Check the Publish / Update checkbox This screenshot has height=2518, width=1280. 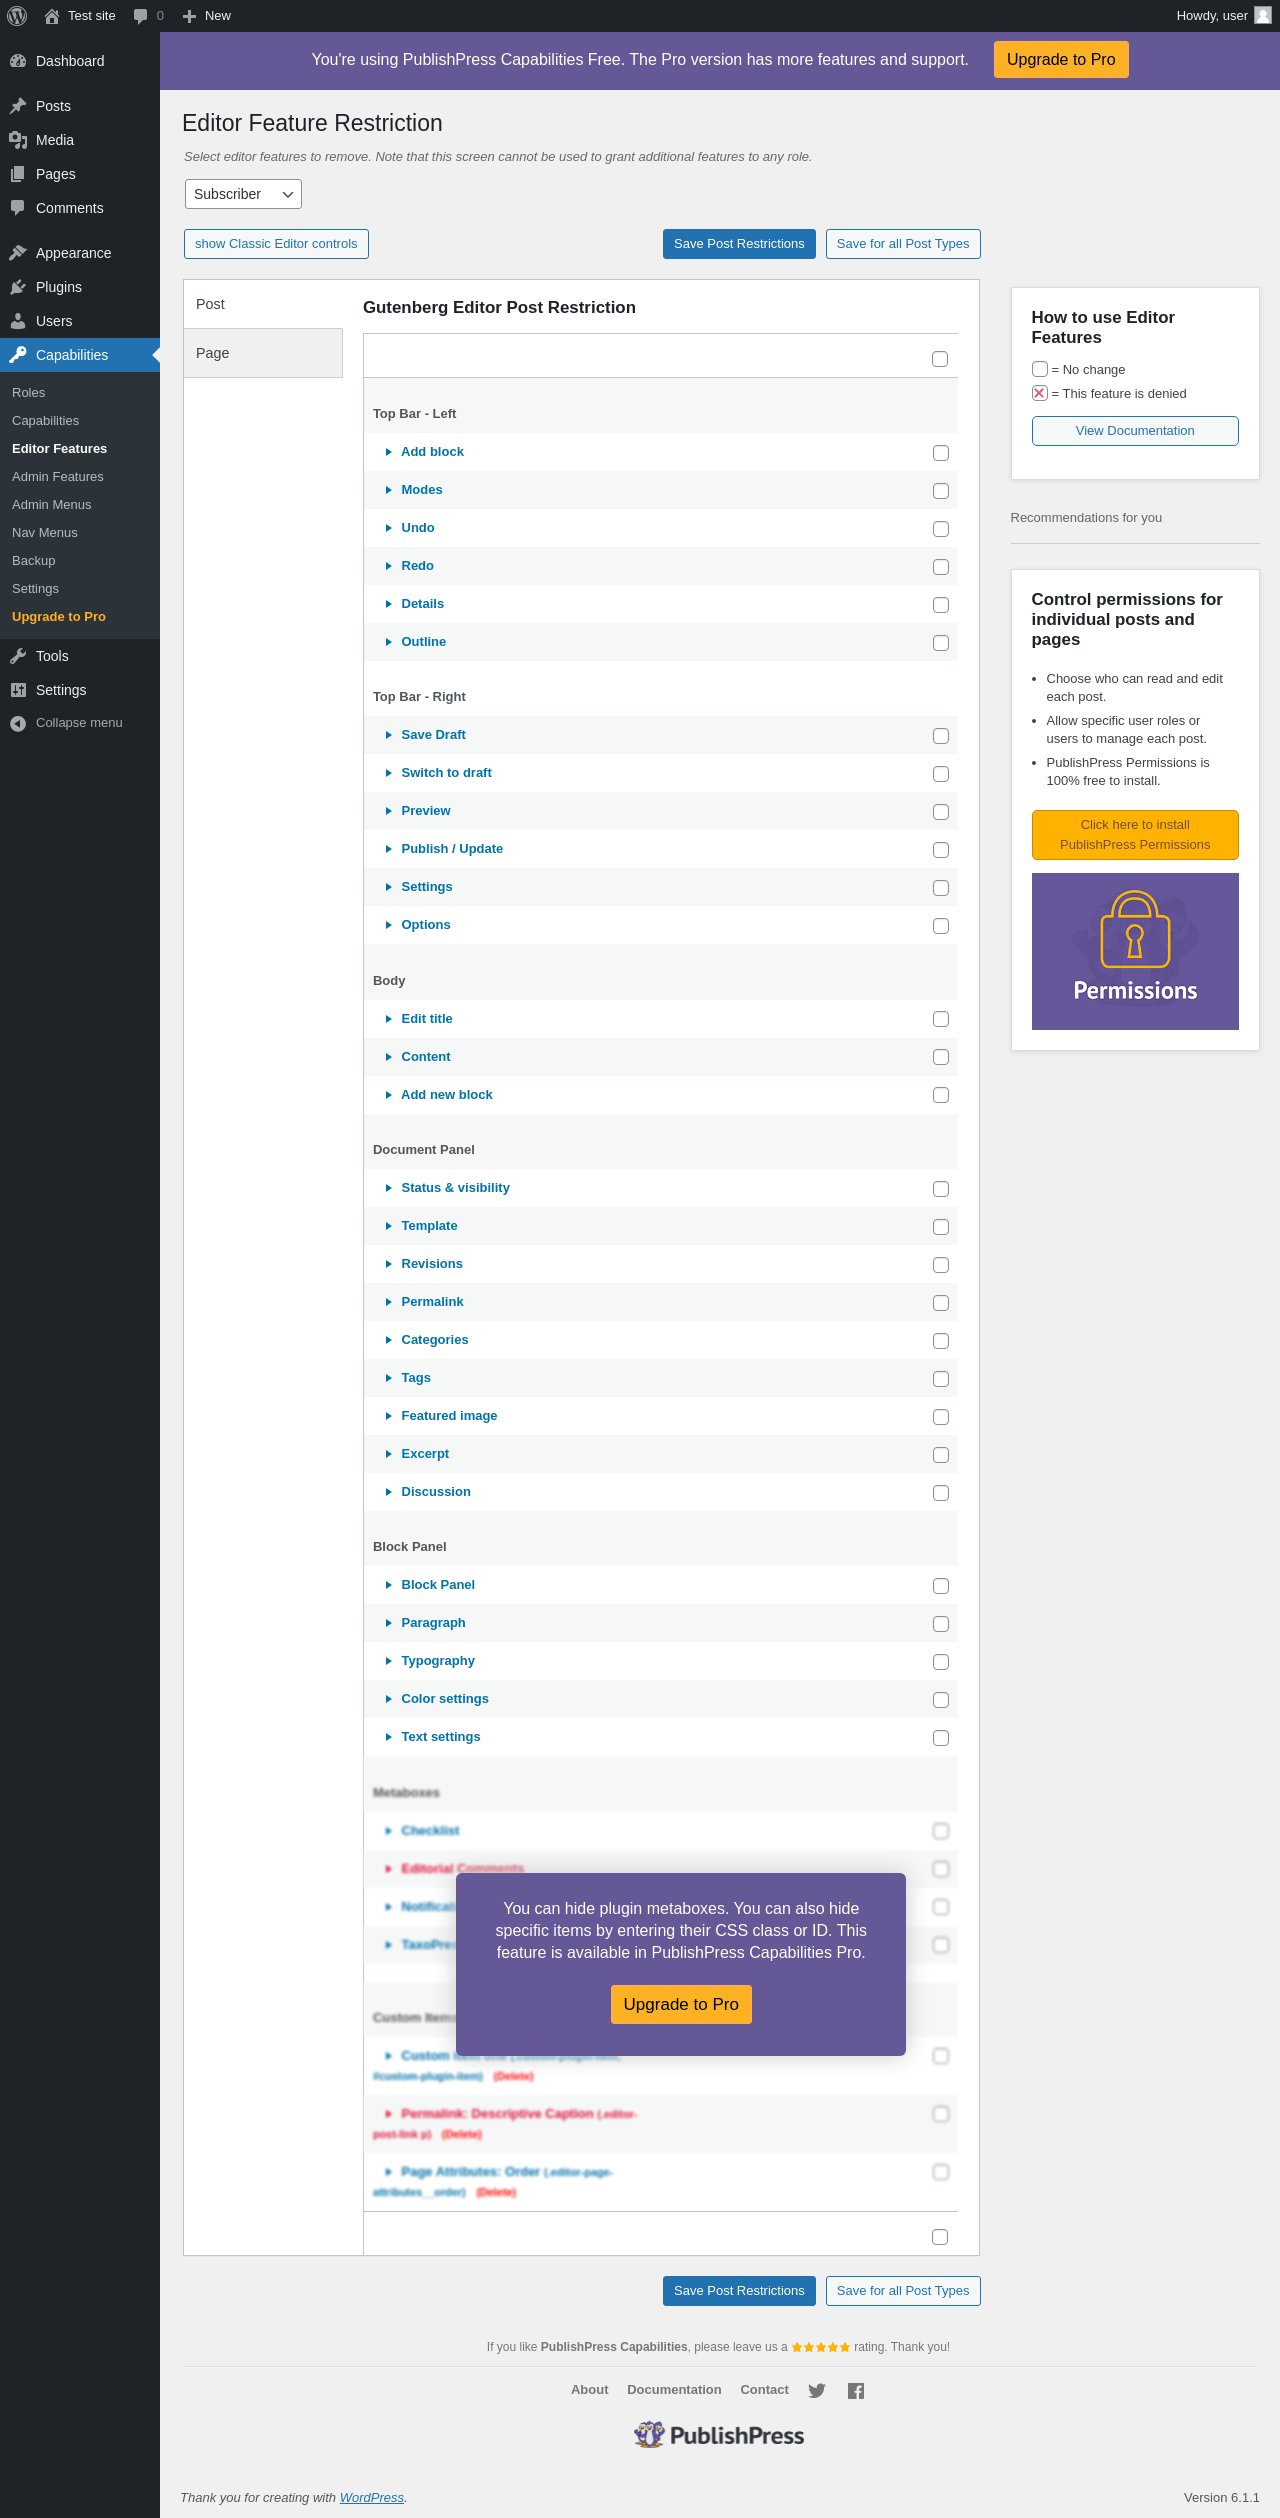pyautogui.click(x=941, y=850)
